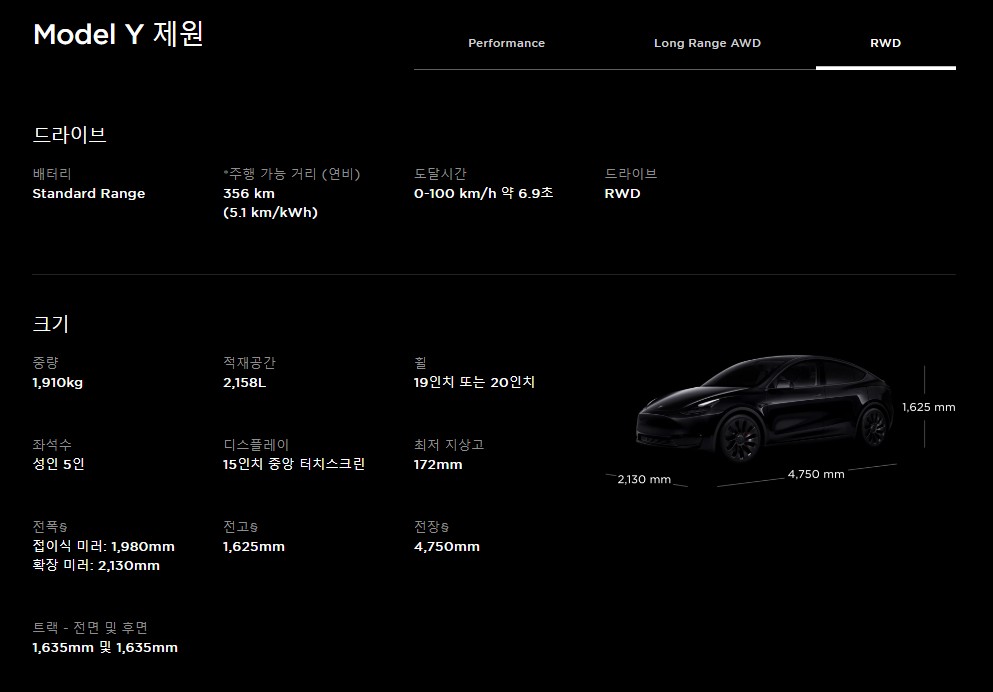Image resolution: width=993 pixels, height=692 pixels.
Task: Click the '트랙 - 전면 및 후면' label
Action: click(x=90, y=627)
